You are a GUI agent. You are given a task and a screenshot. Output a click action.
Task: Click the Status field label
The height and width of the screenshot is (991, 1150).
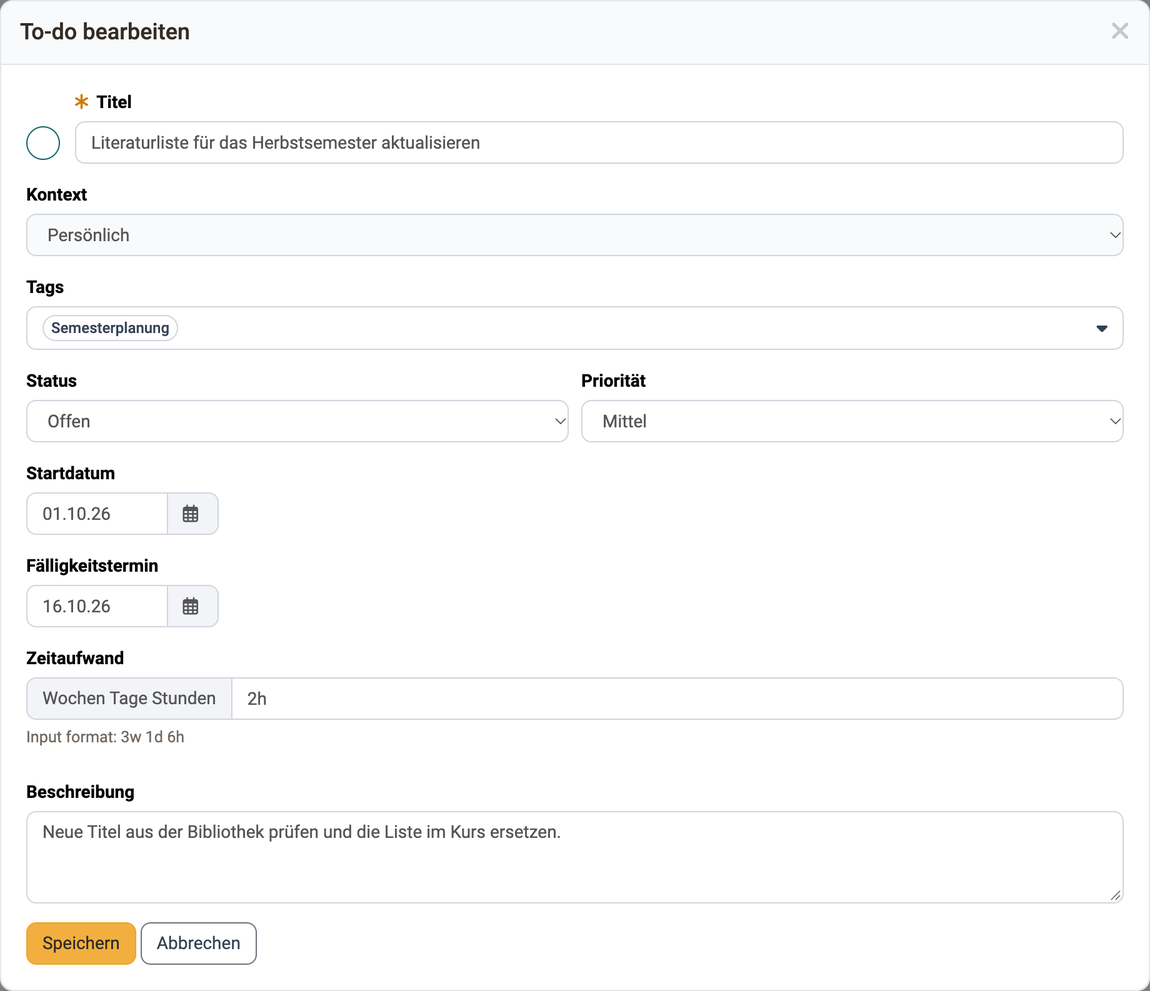coord(51,381)
